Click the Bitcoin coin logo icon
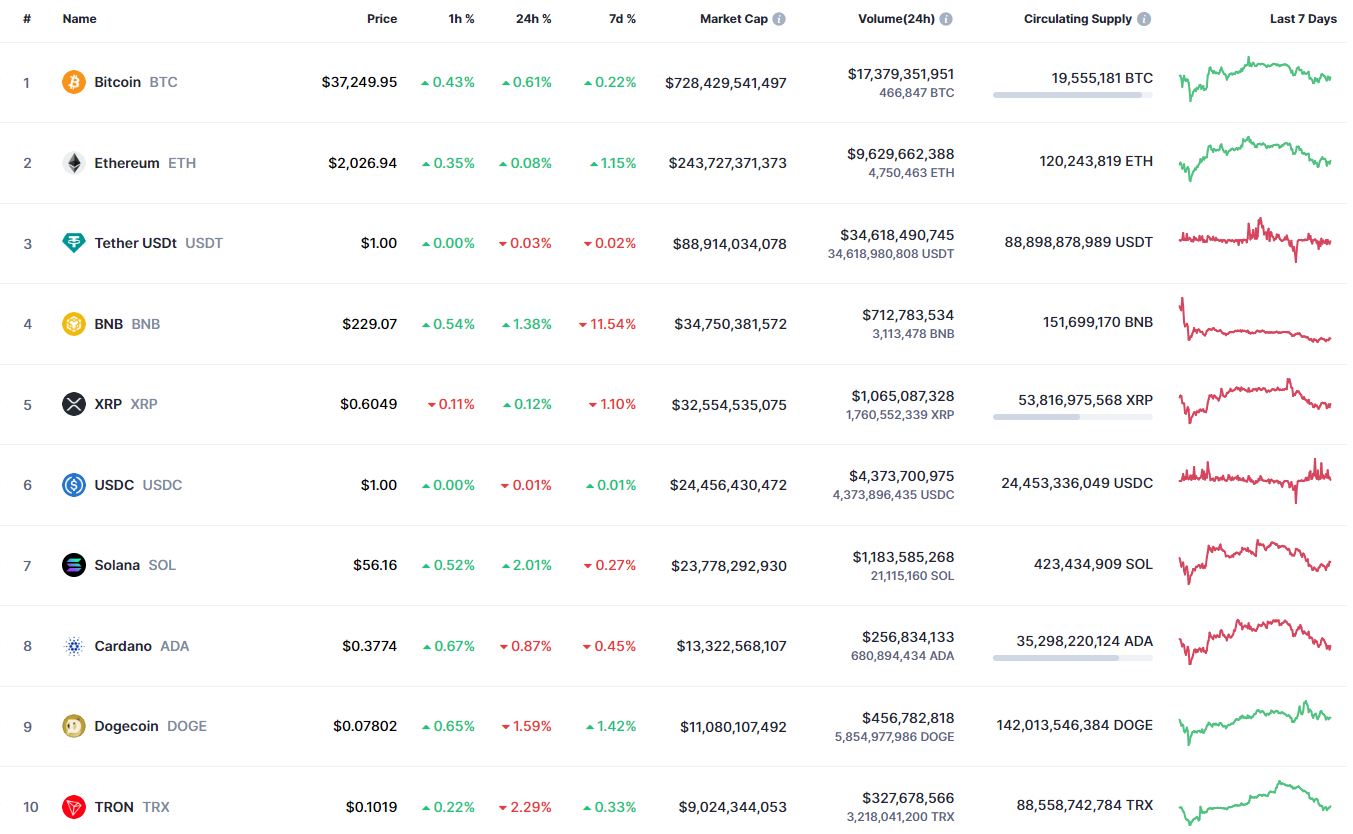Screen dimensions: 1353x834 74,82
